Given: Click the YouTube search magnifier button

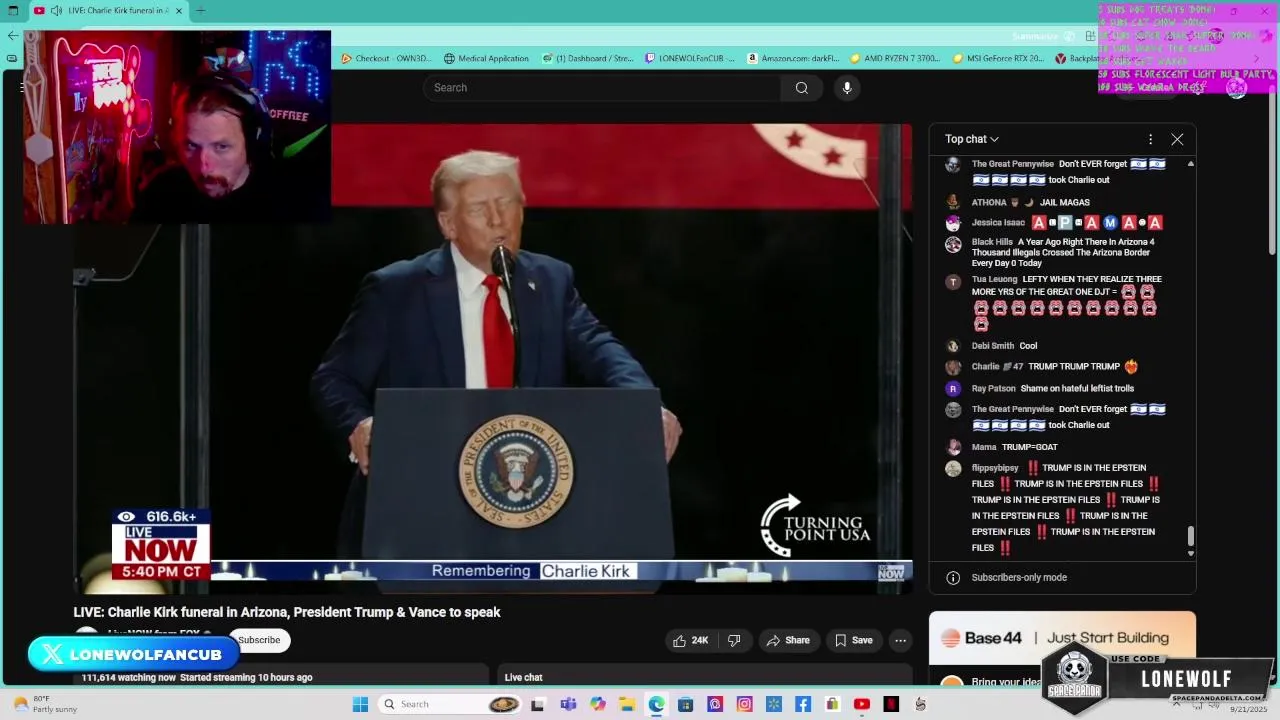Looking at the screenshot, I should pyautogui.click(x=801, y=88).
